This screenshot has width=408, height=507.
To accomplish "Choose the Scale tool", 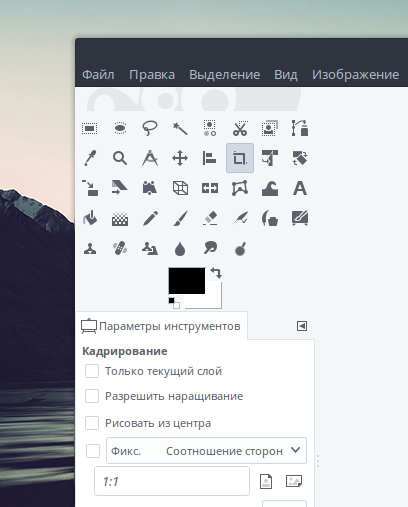I will 90,188.
